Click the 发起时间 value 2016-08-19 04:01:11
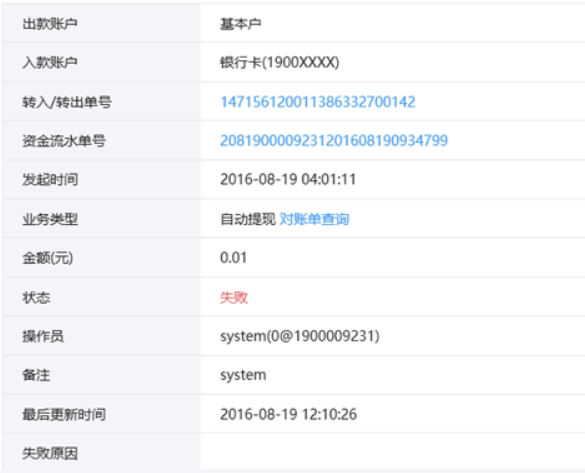This screenshot has width=585, height=473. (288, 179)
